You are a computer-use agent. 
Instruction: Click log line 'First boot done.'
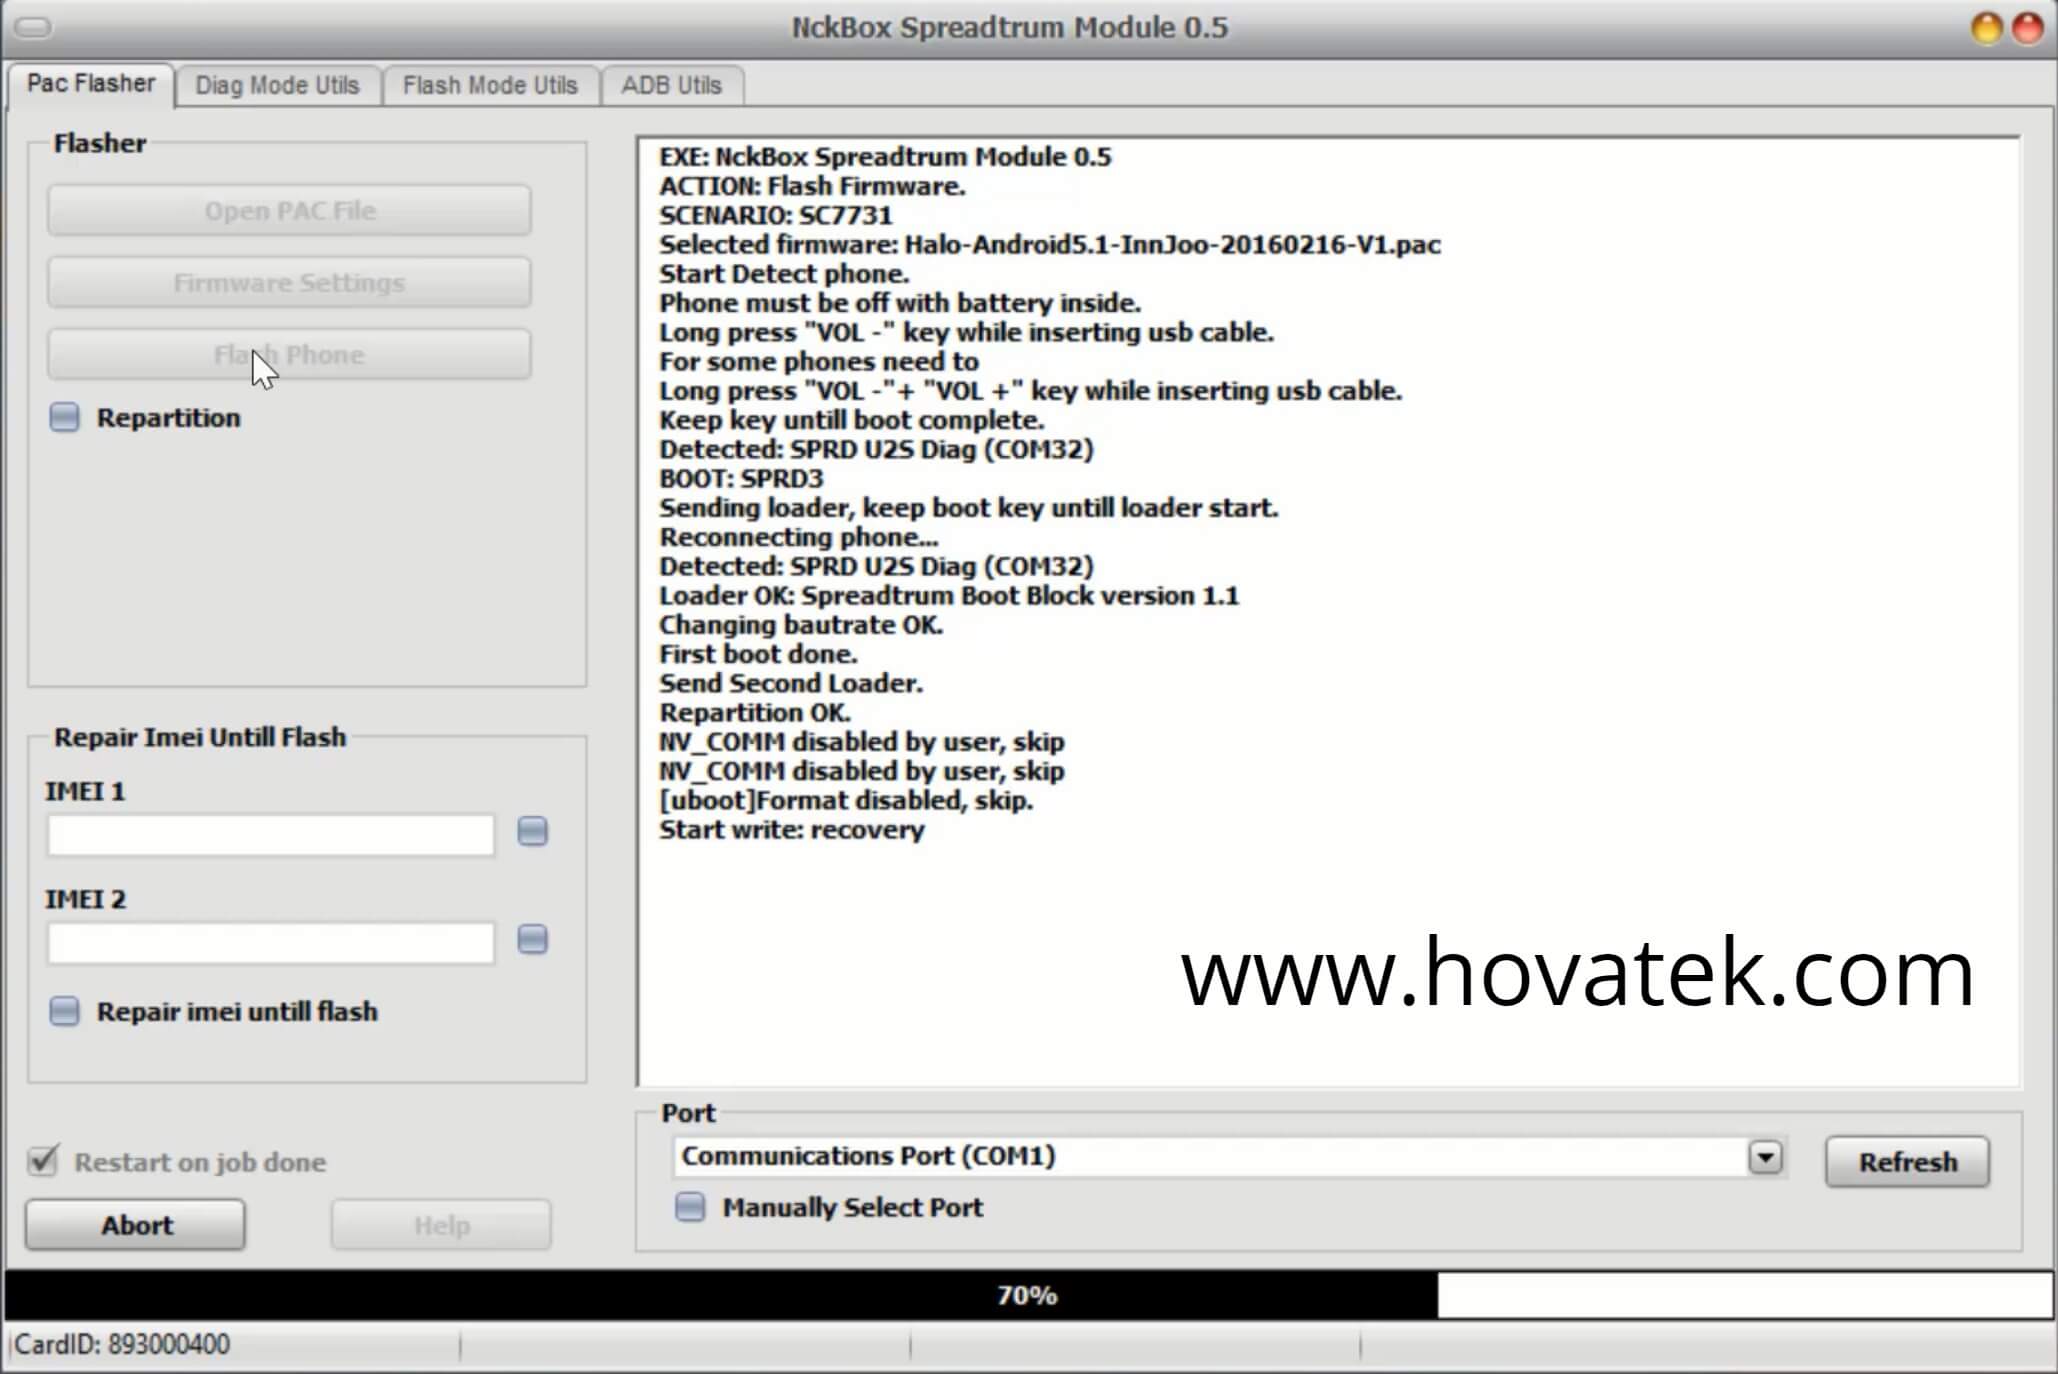(758, 655)
